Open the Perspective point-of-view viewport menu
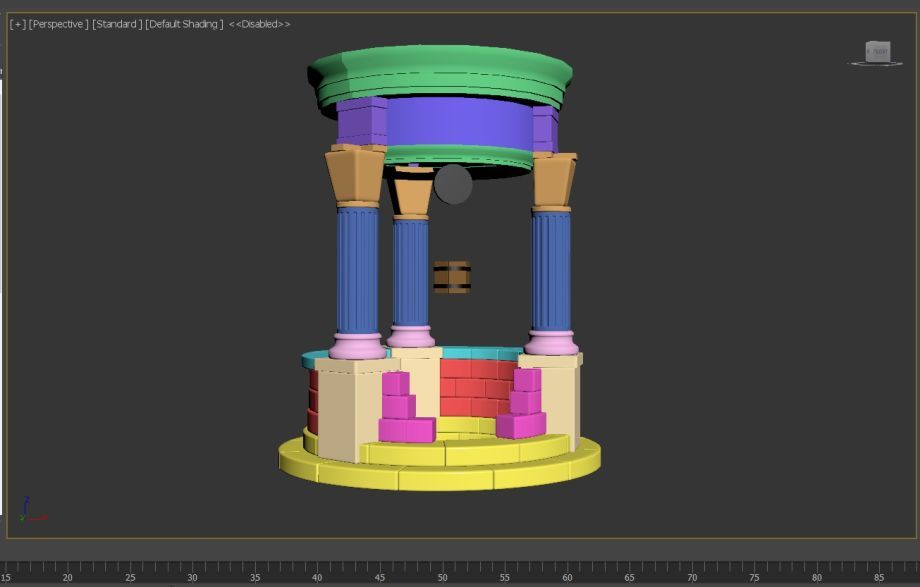This screenshot has width=920, height=587. pos(59,24)
